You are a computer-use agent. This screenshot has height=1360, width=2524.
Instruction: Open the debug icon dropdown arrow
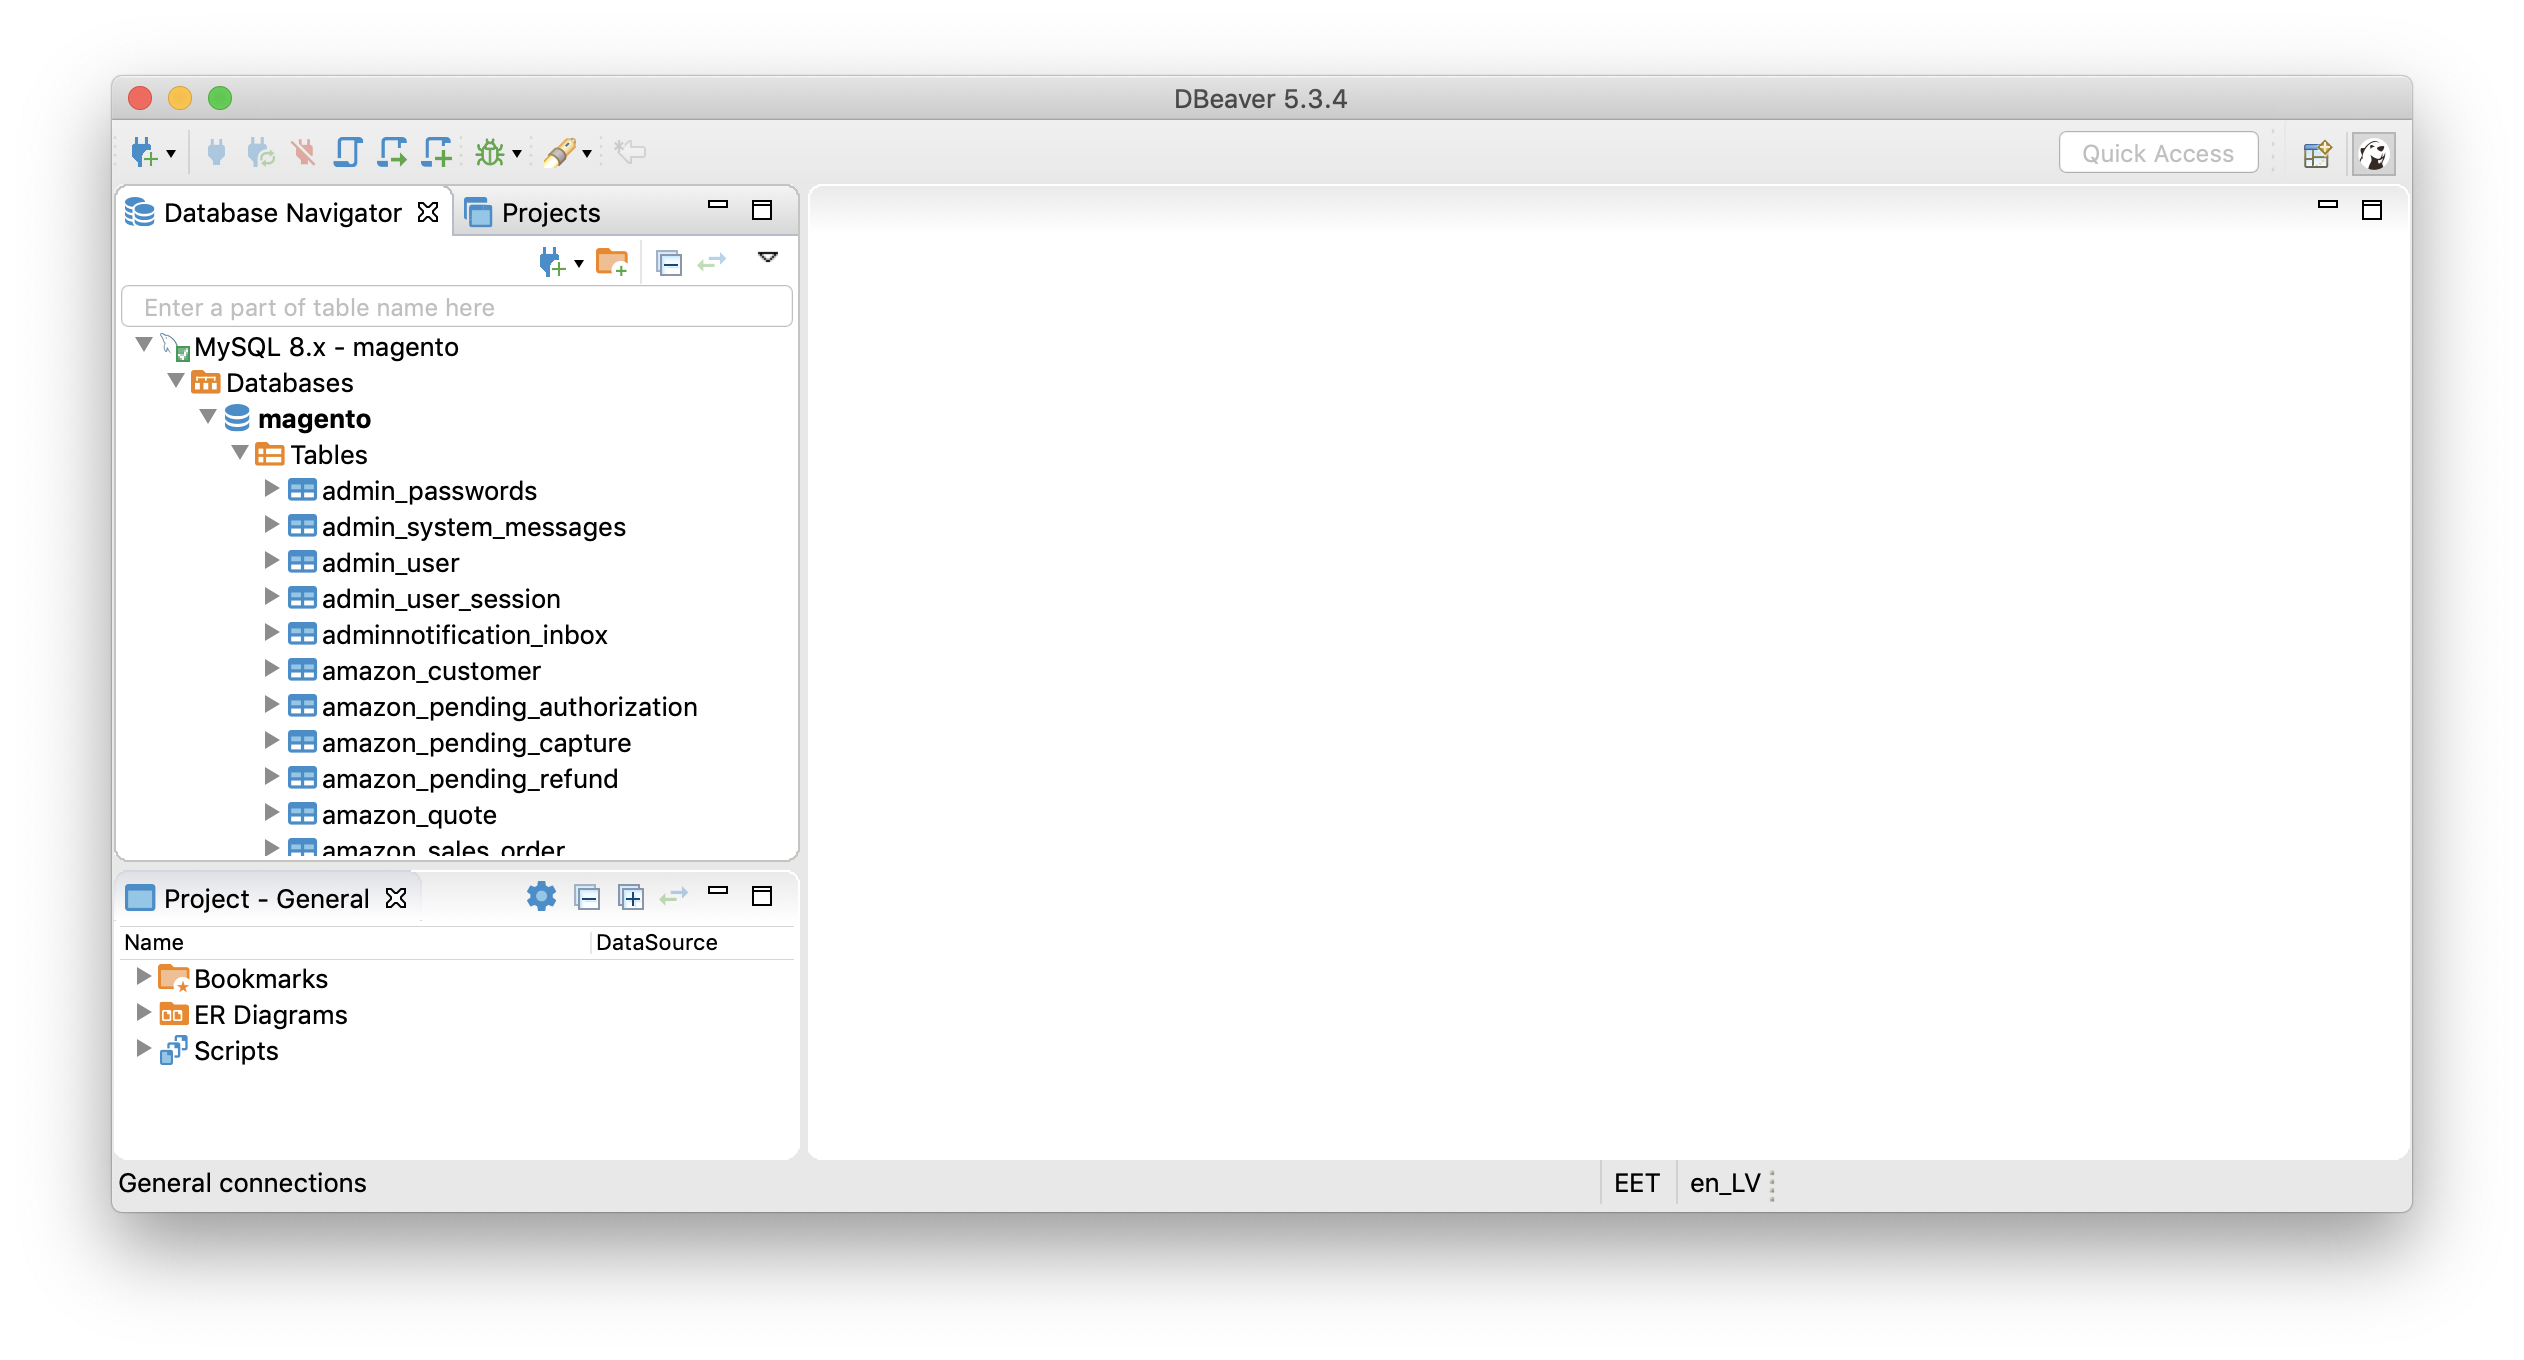tap(517, 153)
